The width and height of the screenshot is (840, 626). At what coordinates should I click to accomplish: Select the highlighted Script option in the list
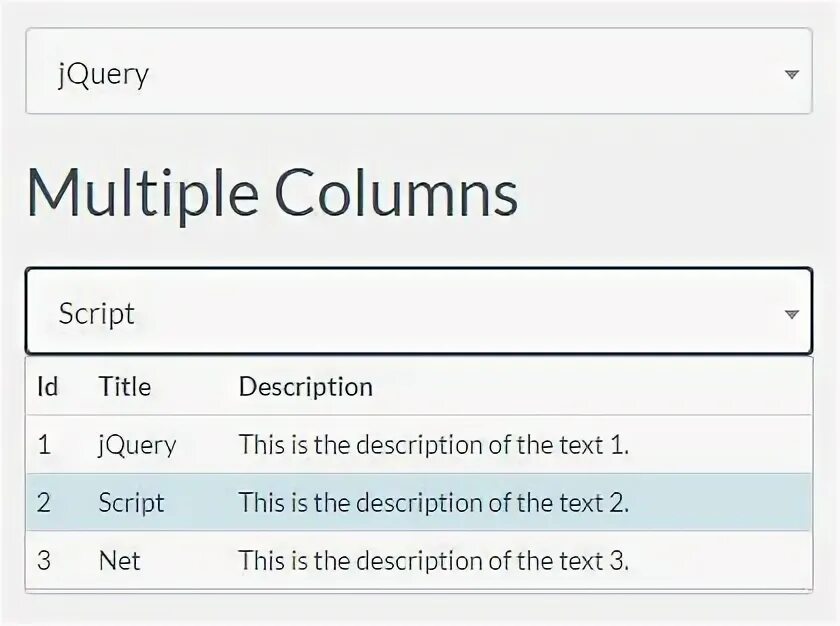click(131, 503)
